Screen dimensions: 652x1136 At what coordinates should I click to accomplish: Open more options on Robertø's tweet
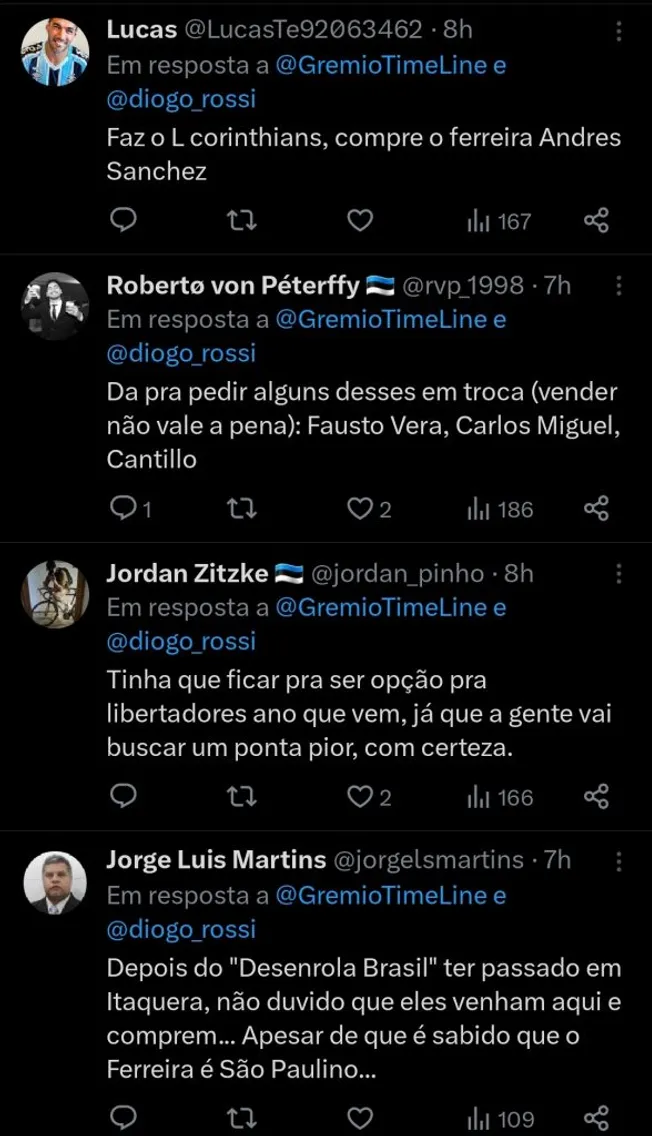(617, 285)
